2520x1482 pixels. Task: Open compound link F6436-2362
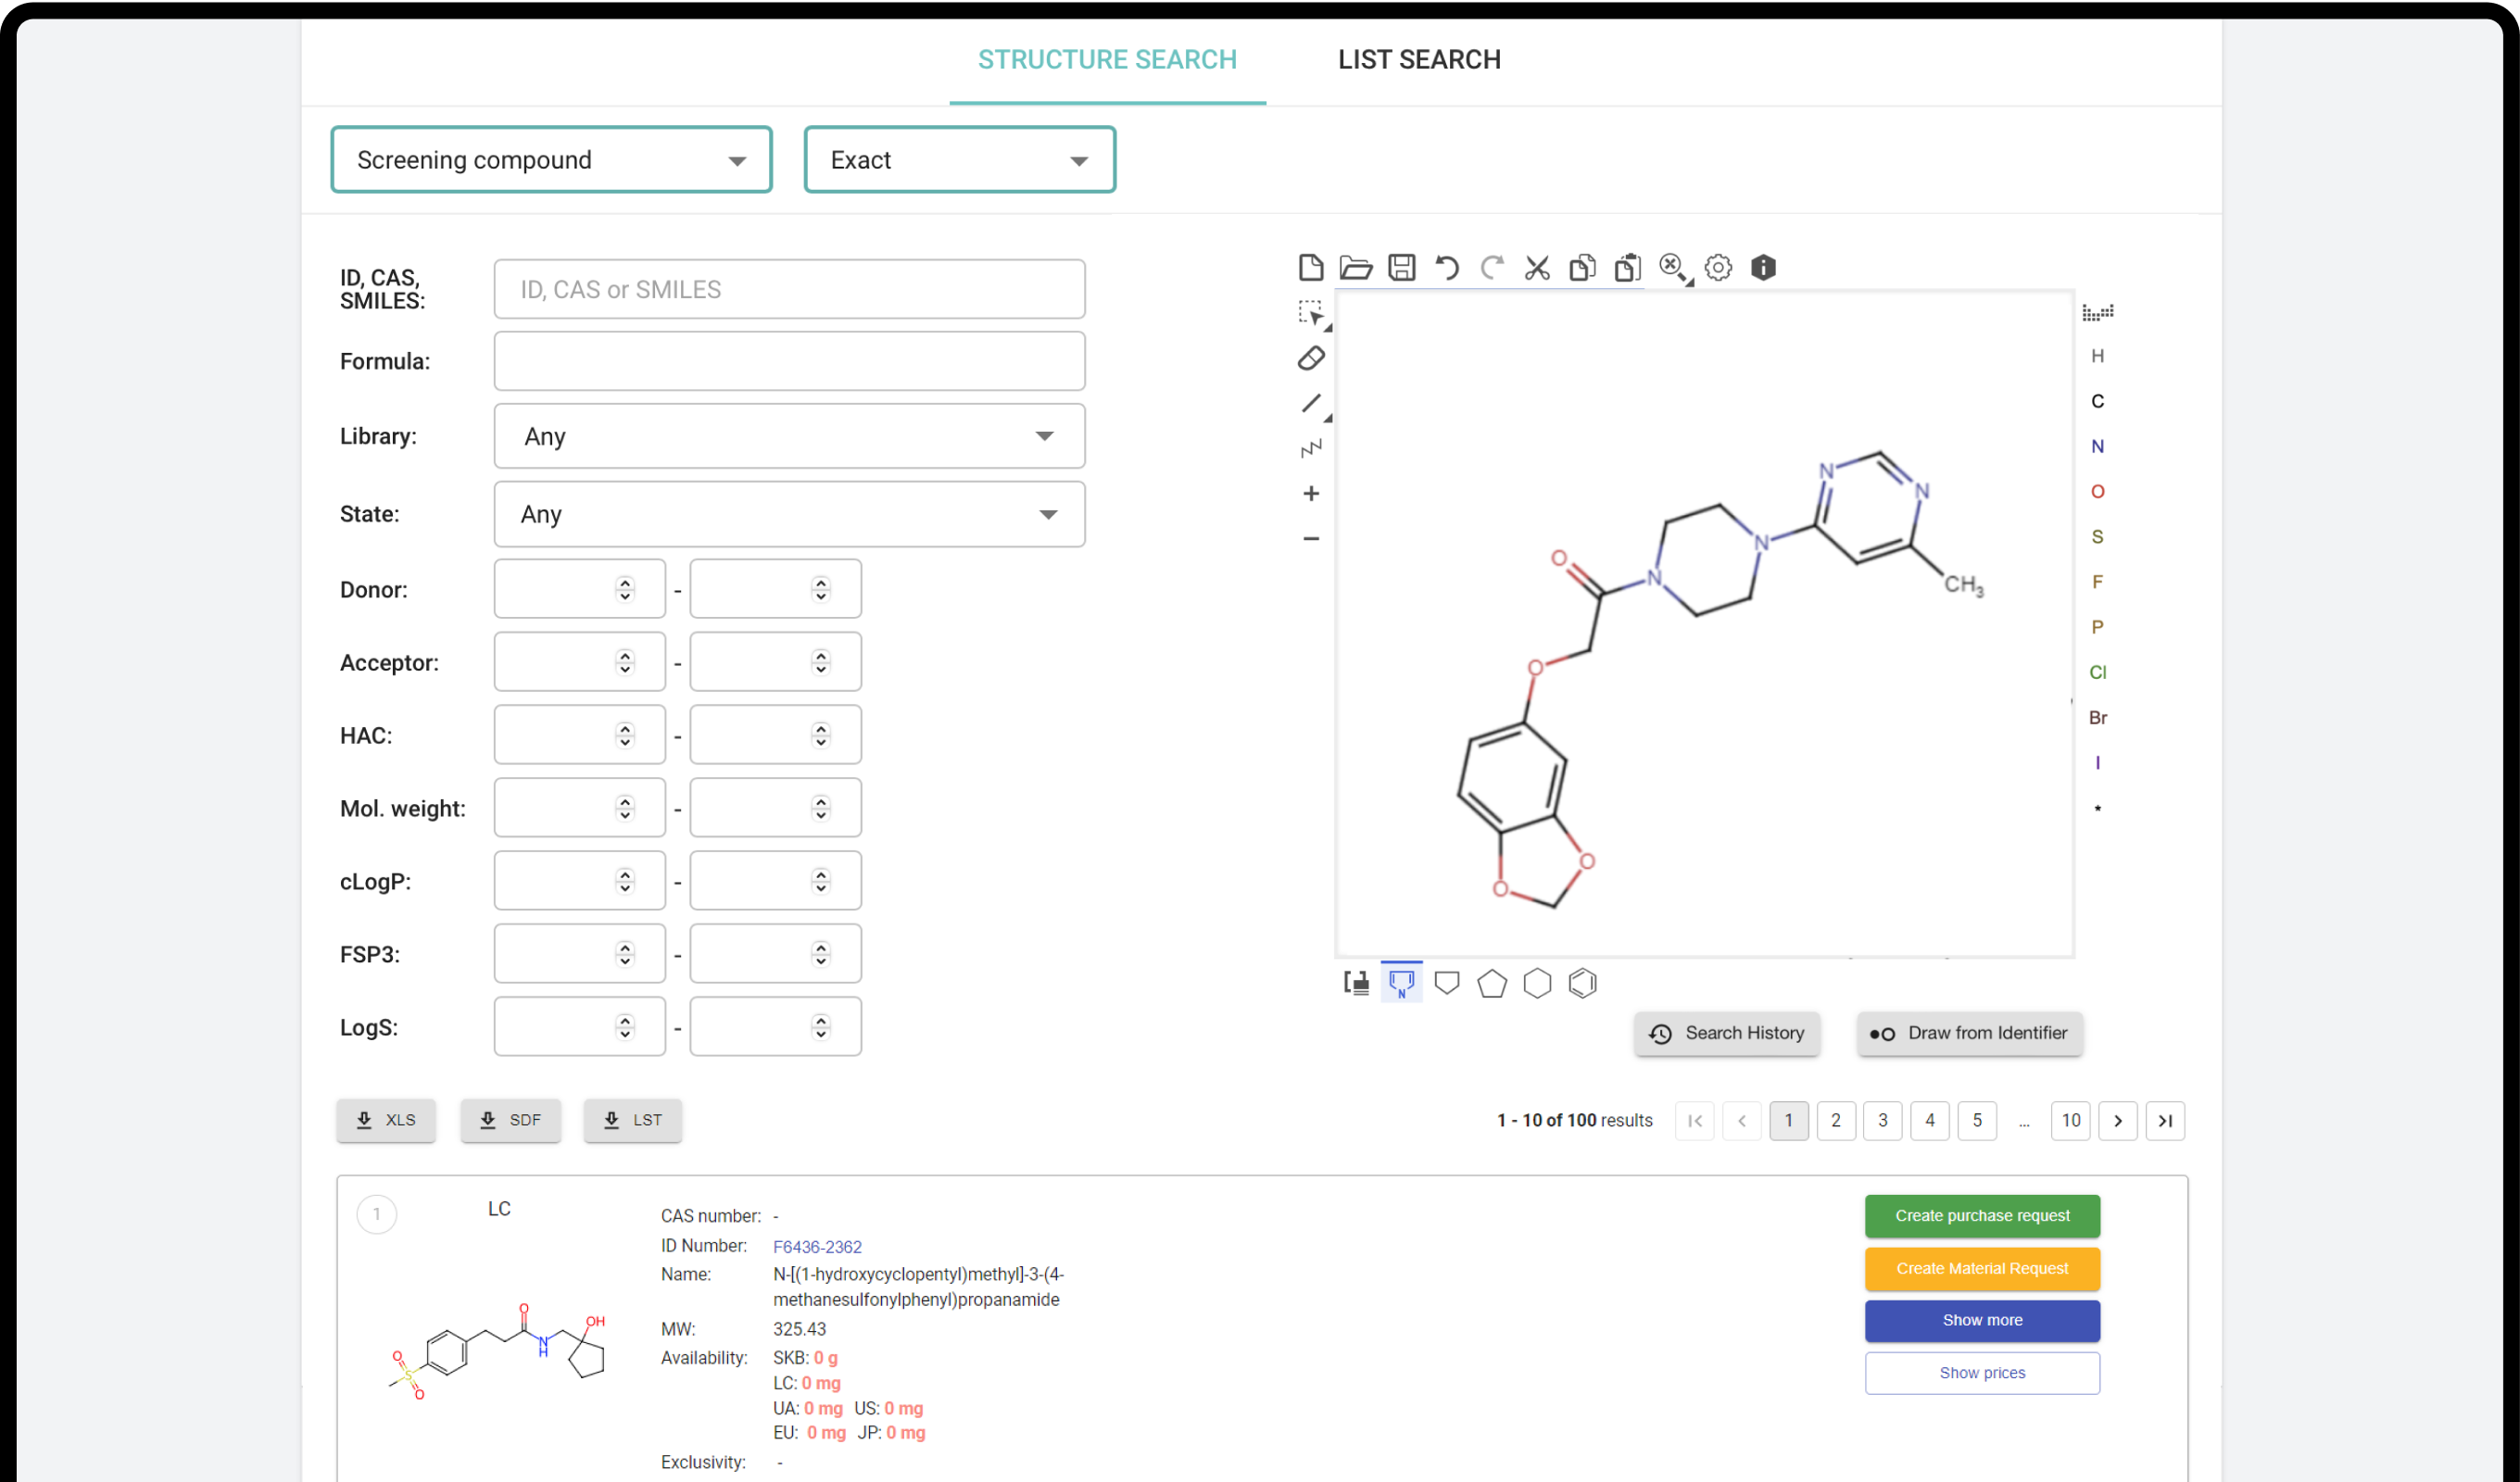coord(816,1246)
